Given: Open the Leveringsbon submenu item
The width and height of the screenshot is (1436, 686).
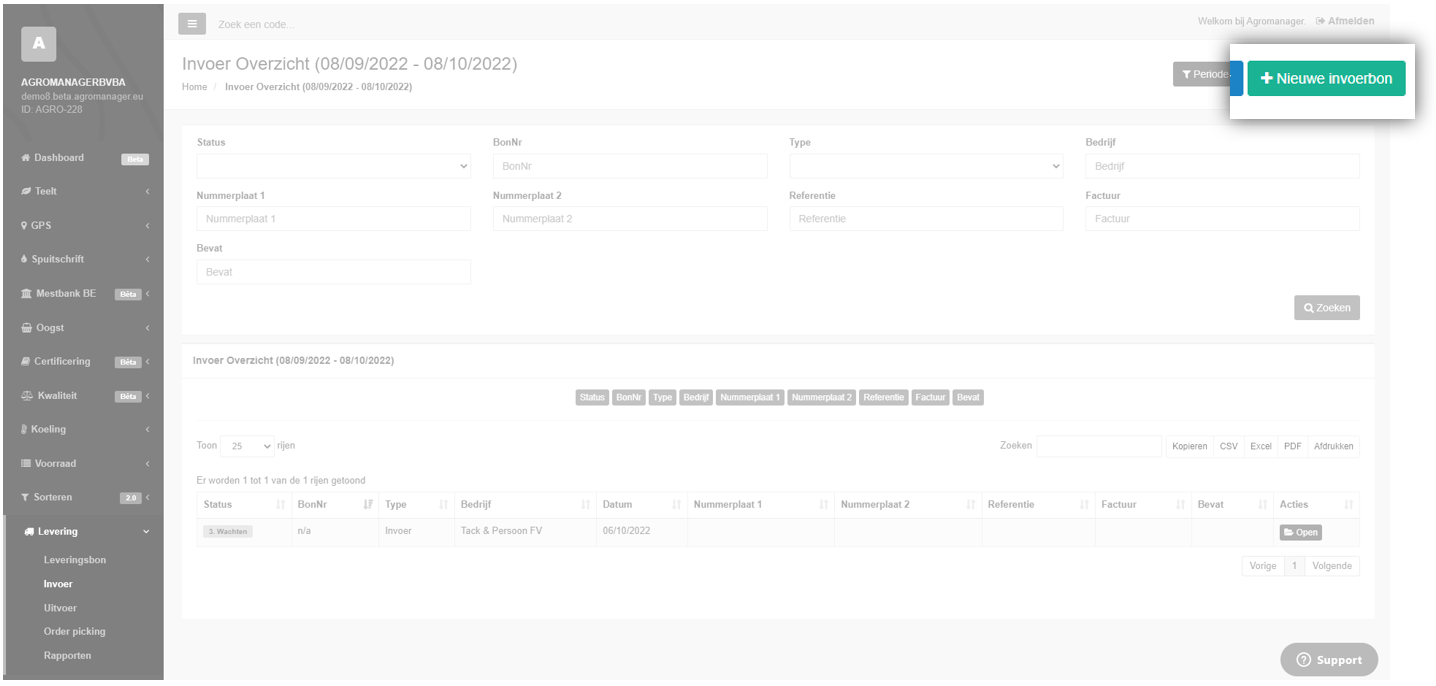Looking at the screenshot, I should tap(75, 560).
